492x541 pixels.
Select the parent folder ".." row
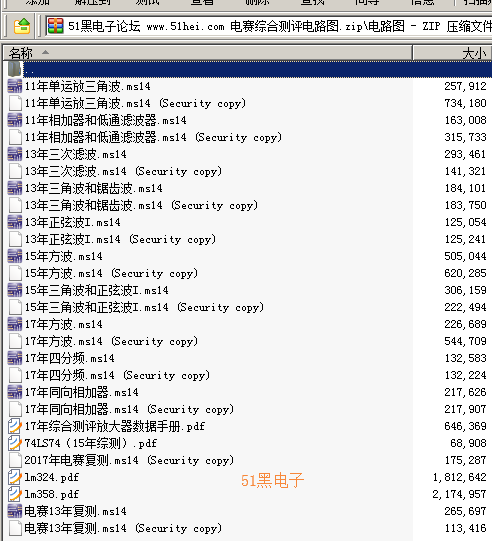click(248, 69)
